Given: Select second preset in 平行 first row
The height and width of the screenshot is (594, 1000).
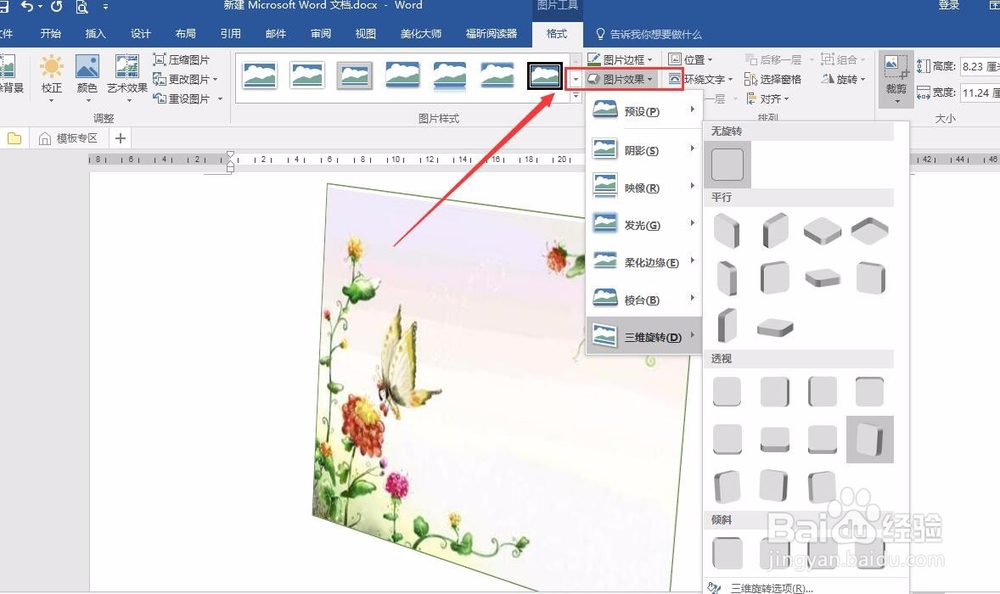Looking at the screenshot, I should 775,230.
